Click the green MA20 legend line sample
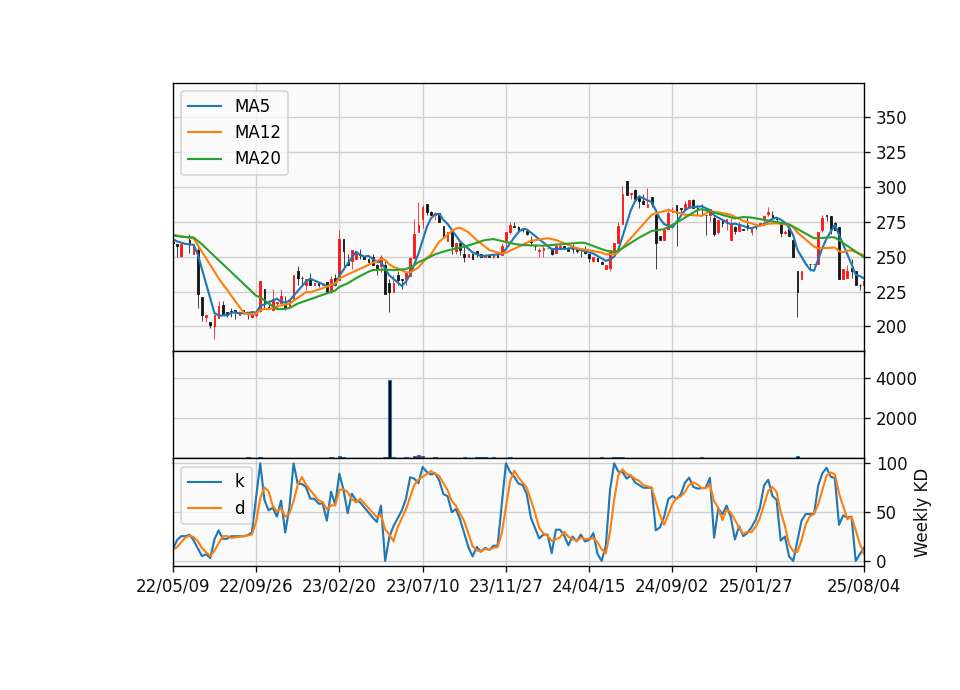This screenshot has height=690, width=960. pos(204,159)
